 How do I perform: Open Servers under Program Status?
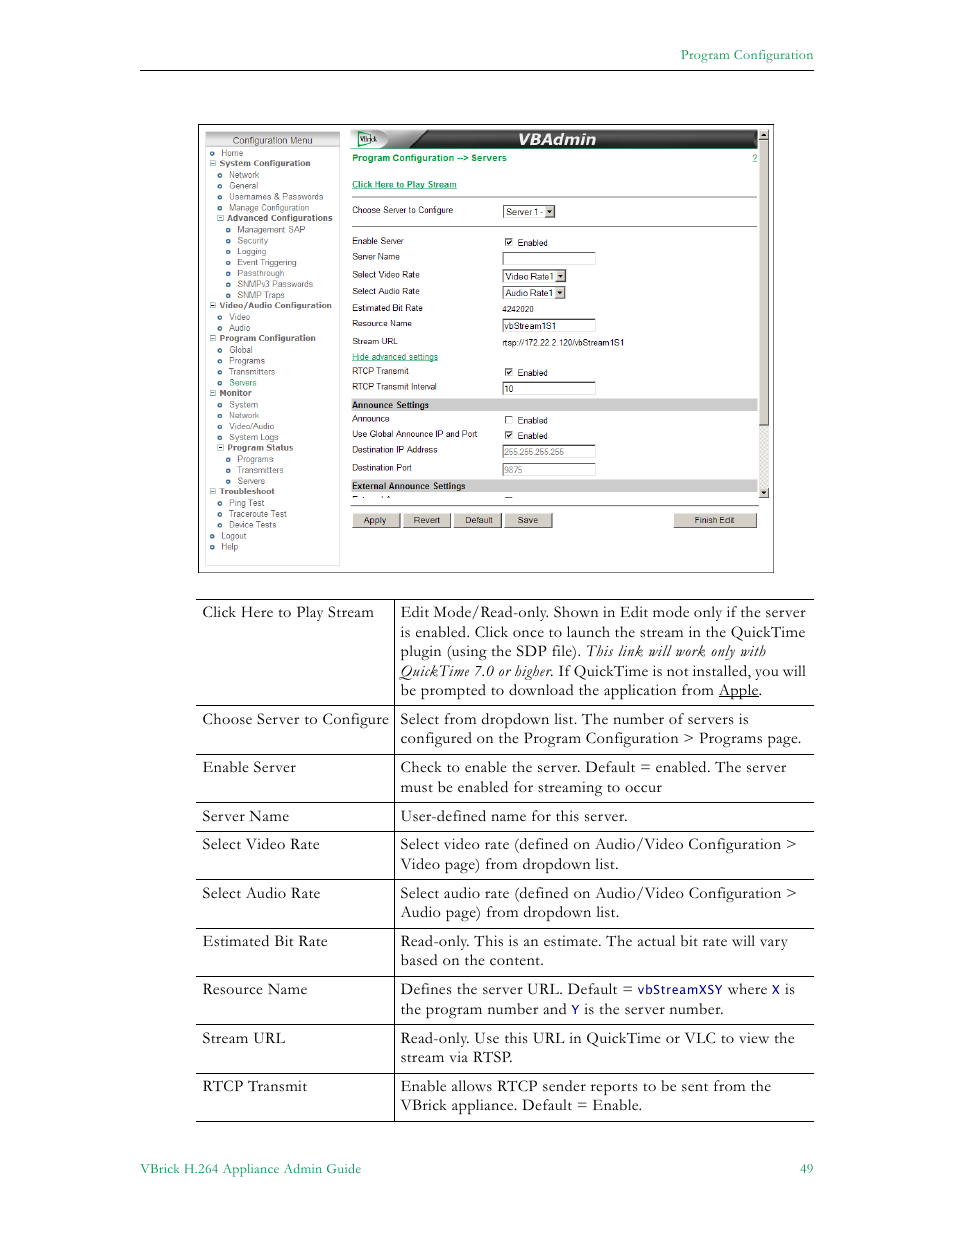250,481
